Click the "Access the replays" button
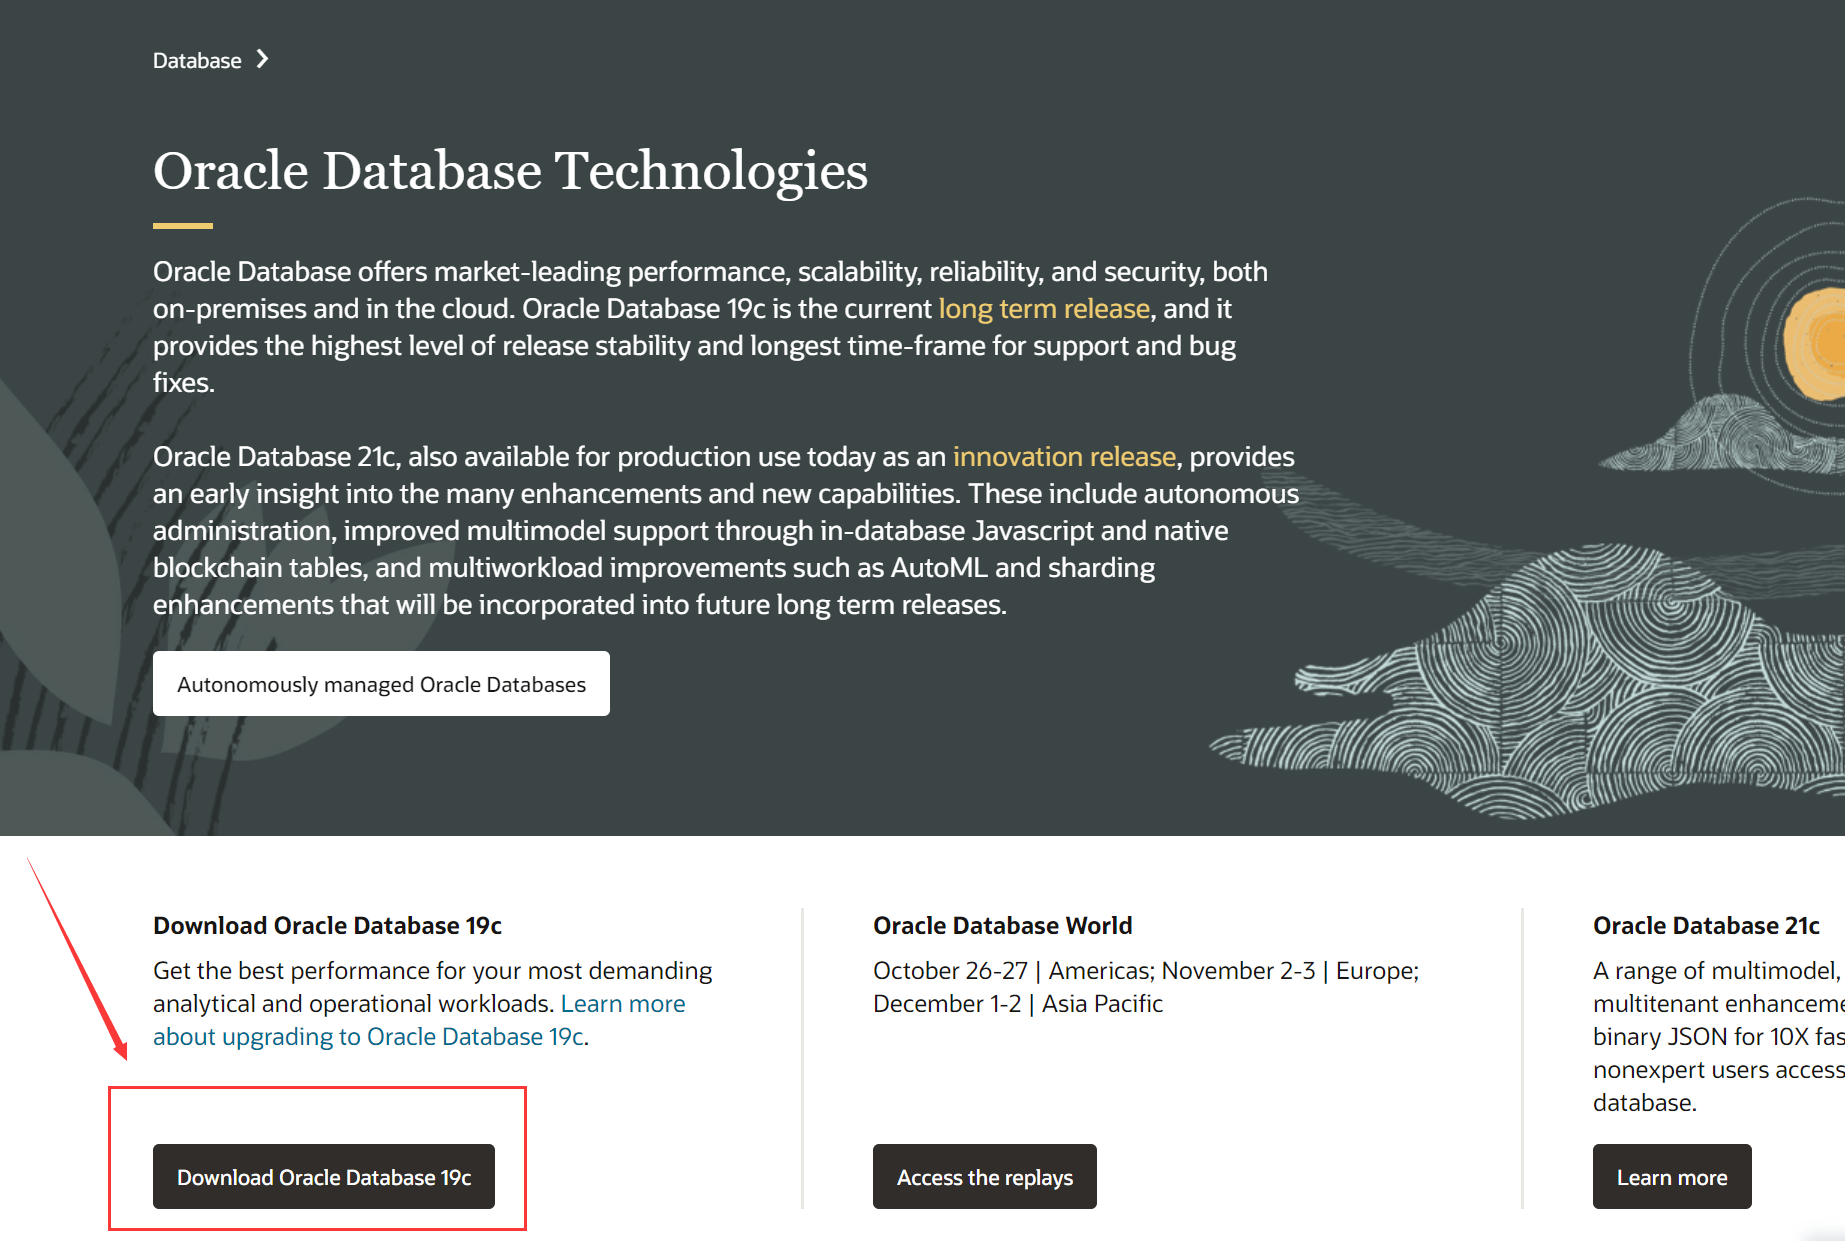This screenshot has width=1845, height=1241. 984,1177
